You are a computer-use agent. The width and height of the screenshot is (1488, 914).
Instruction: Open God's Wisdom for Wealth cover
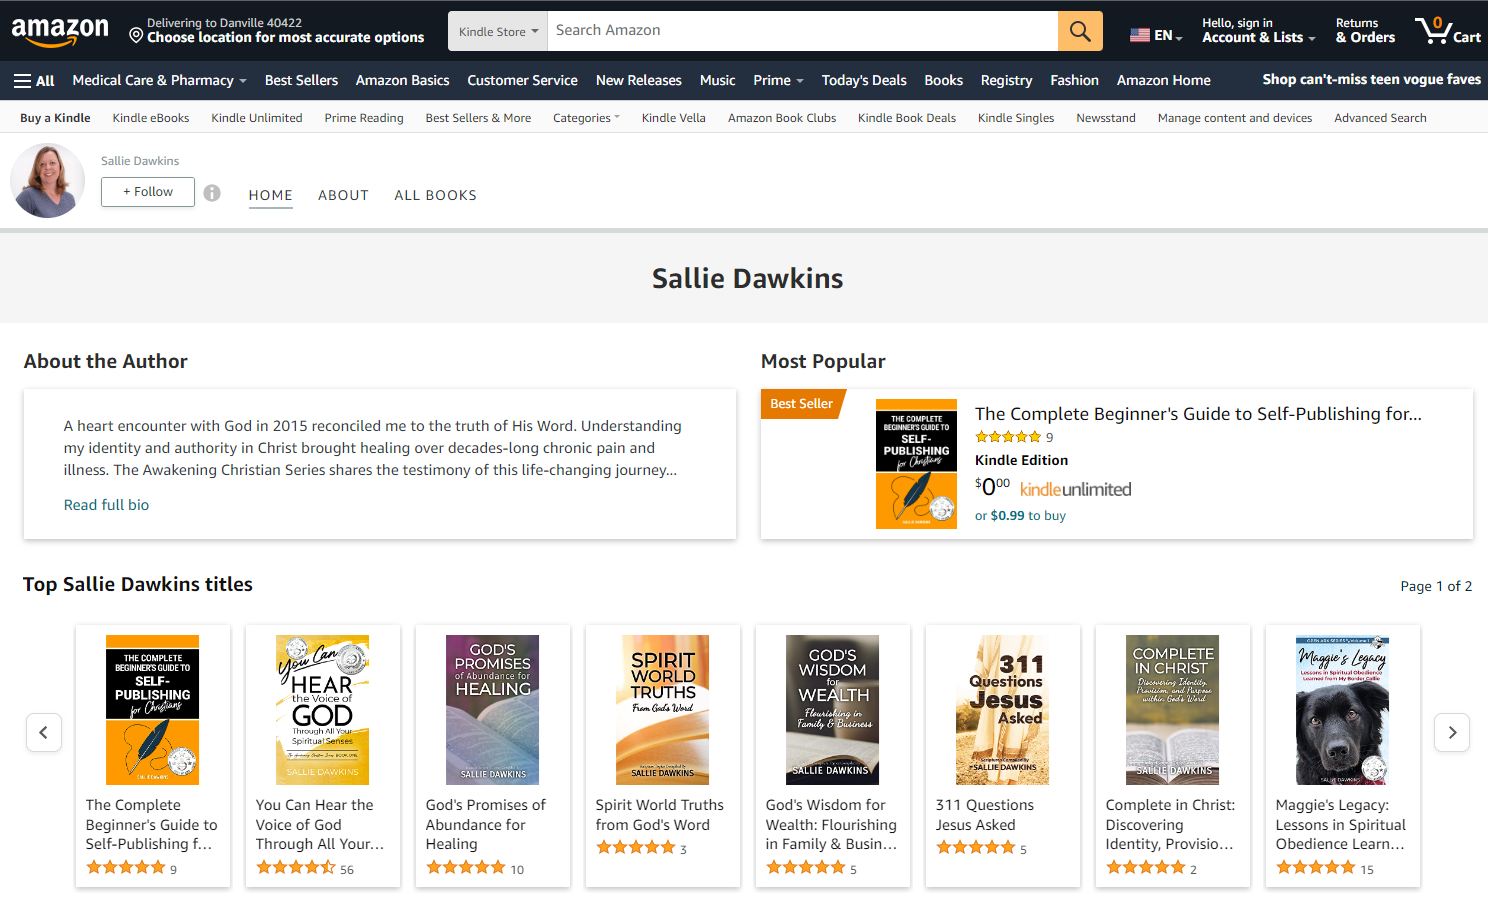click(832, 710)
